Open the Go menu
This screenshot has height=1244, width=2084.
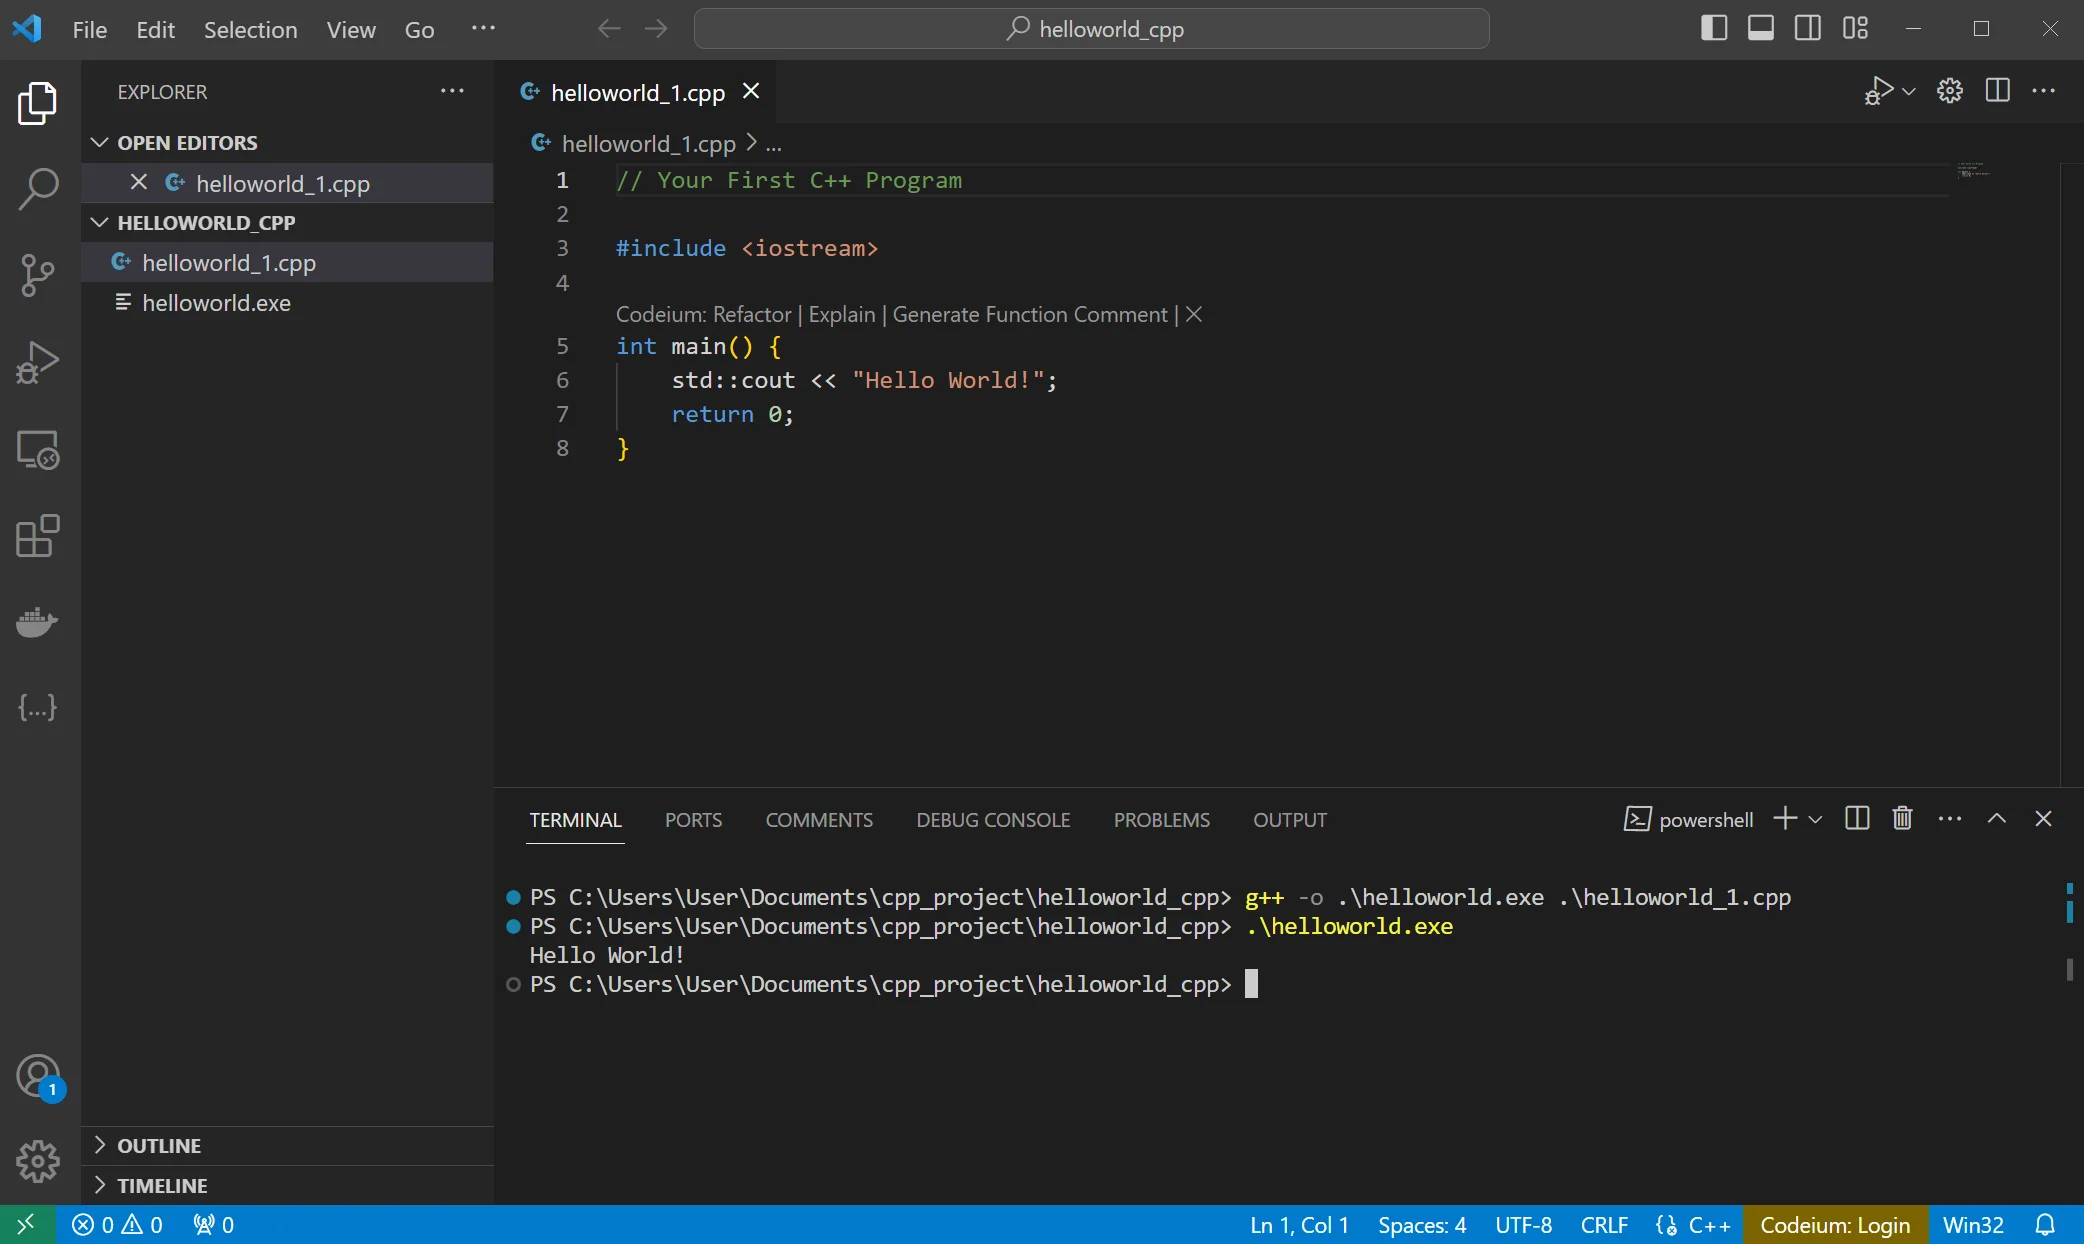pos(419,29)
